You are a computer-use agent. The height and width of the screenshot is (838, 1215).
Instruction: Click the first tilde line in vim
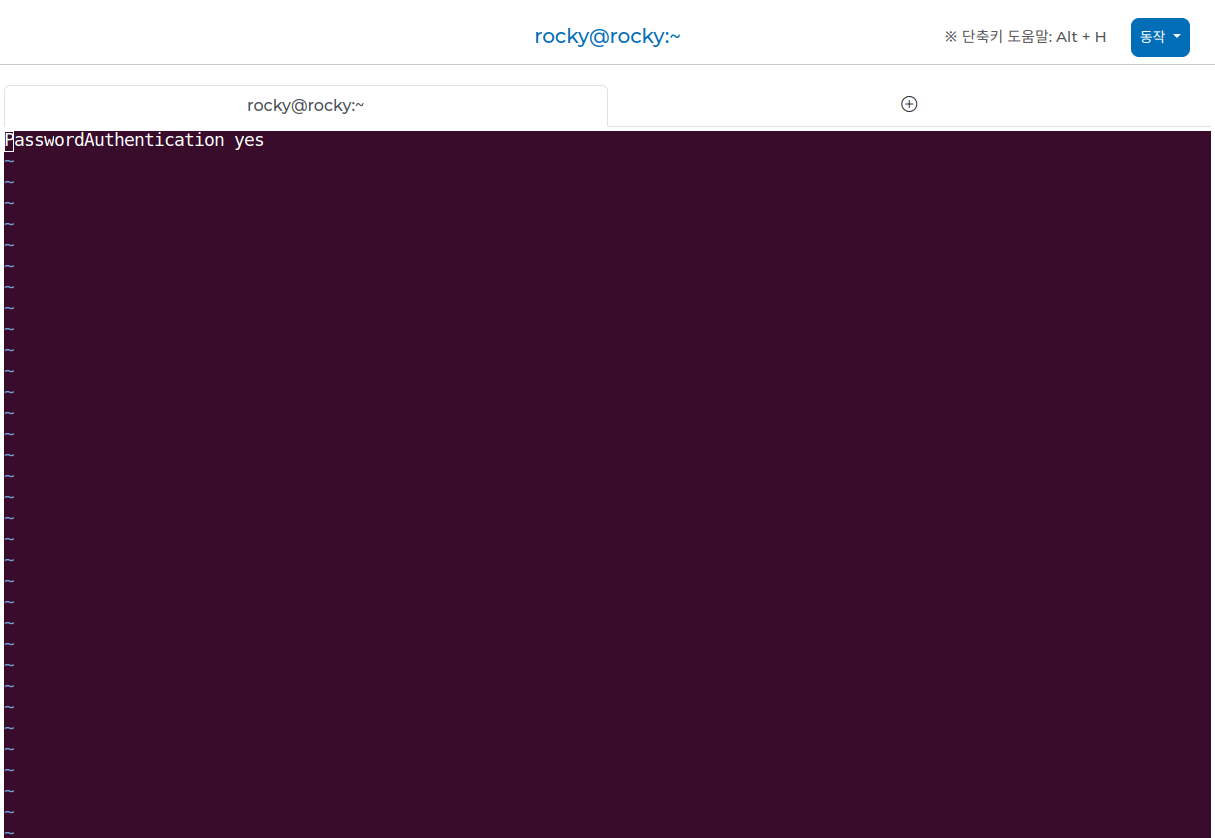tap(8, 161)
